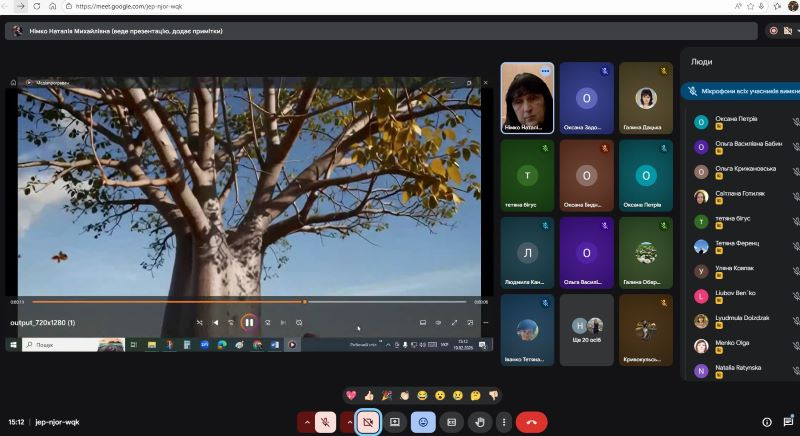Raise hand in the meeting
Image resolution: width=800 pixels, height=436 pixels.
click(480, 422)
